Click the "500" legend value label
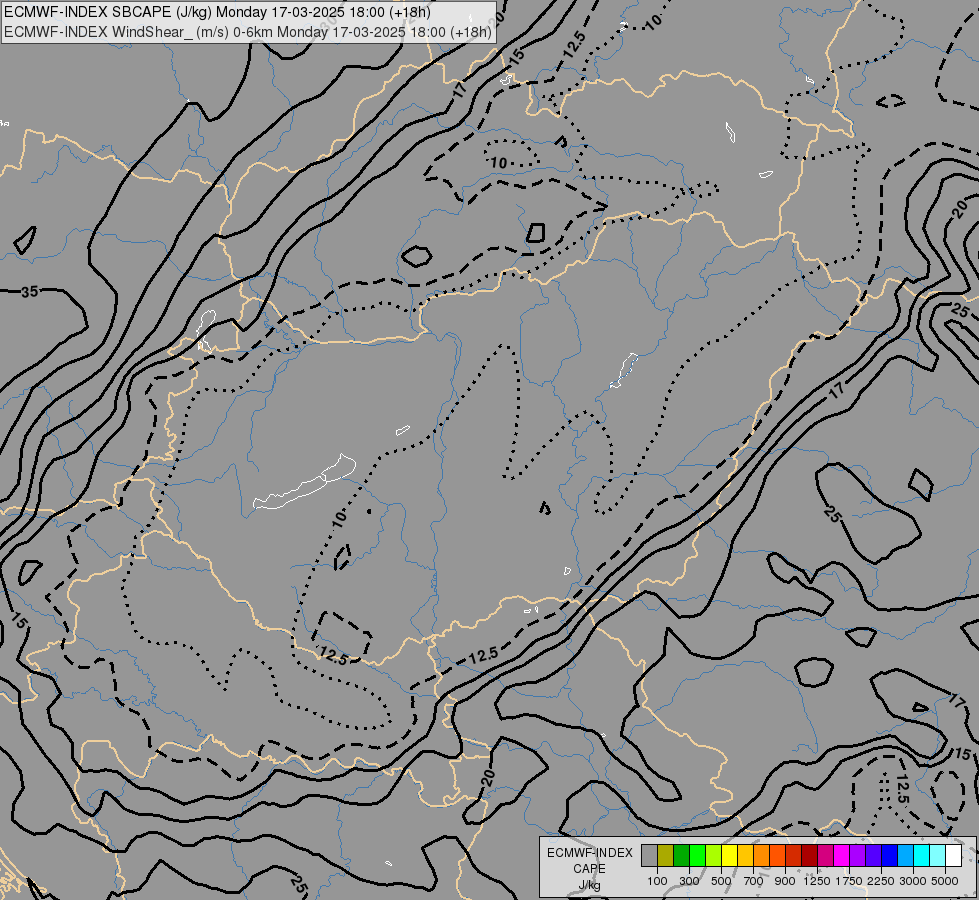 721,881
